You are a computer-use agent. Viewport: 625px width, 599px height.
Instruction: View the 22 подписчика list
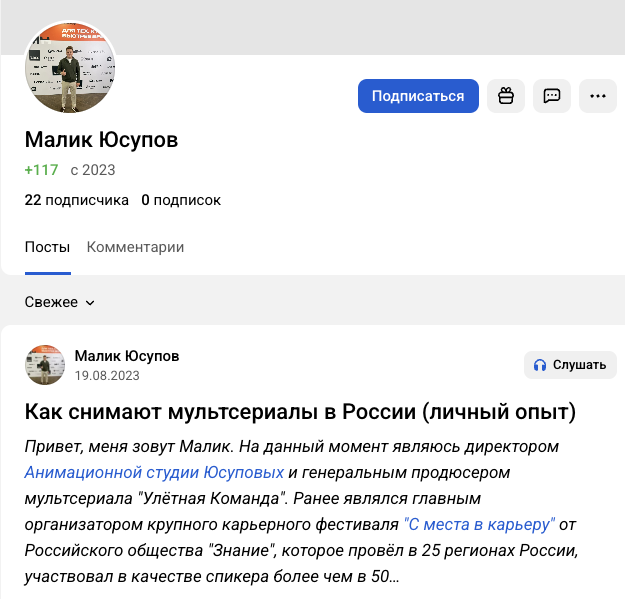pyautogui.click(x=77, y=200)
